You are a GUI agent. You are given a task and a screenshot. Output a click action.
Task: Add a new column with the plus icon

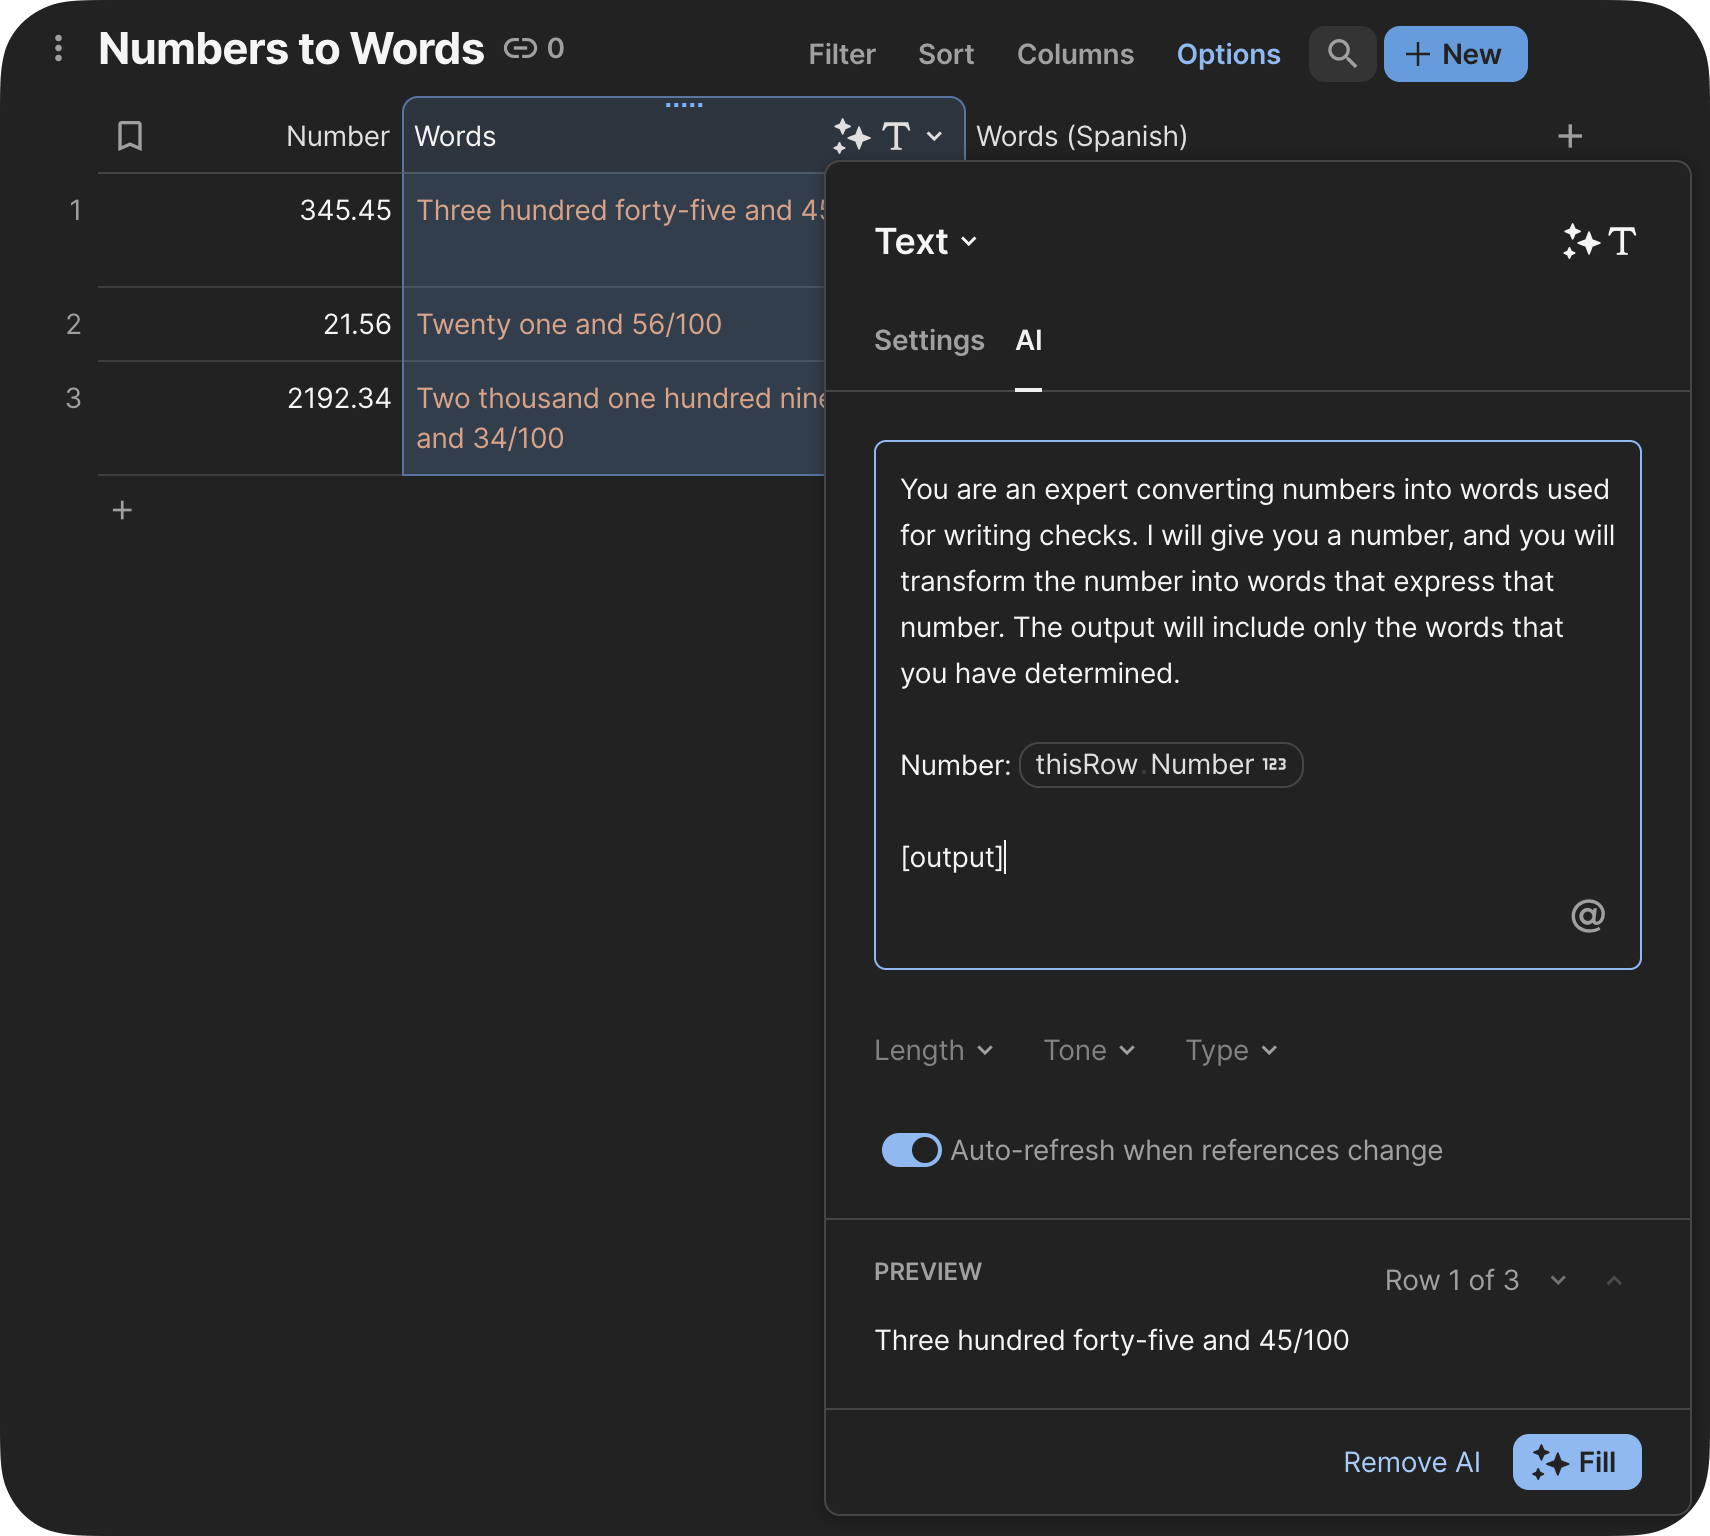[1570, 136]
